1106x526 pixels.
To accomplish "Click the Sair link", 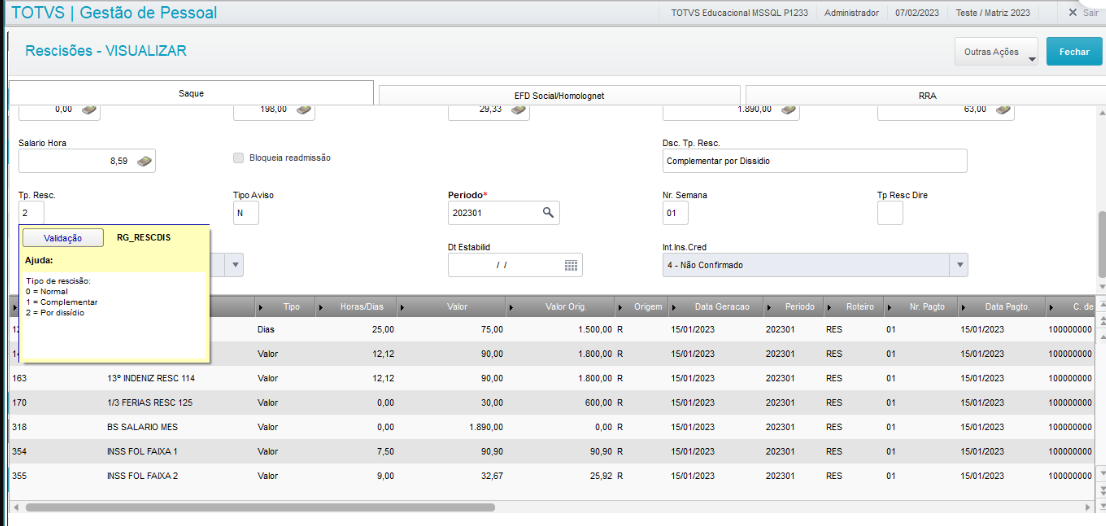I will (x=1090, y=13).
